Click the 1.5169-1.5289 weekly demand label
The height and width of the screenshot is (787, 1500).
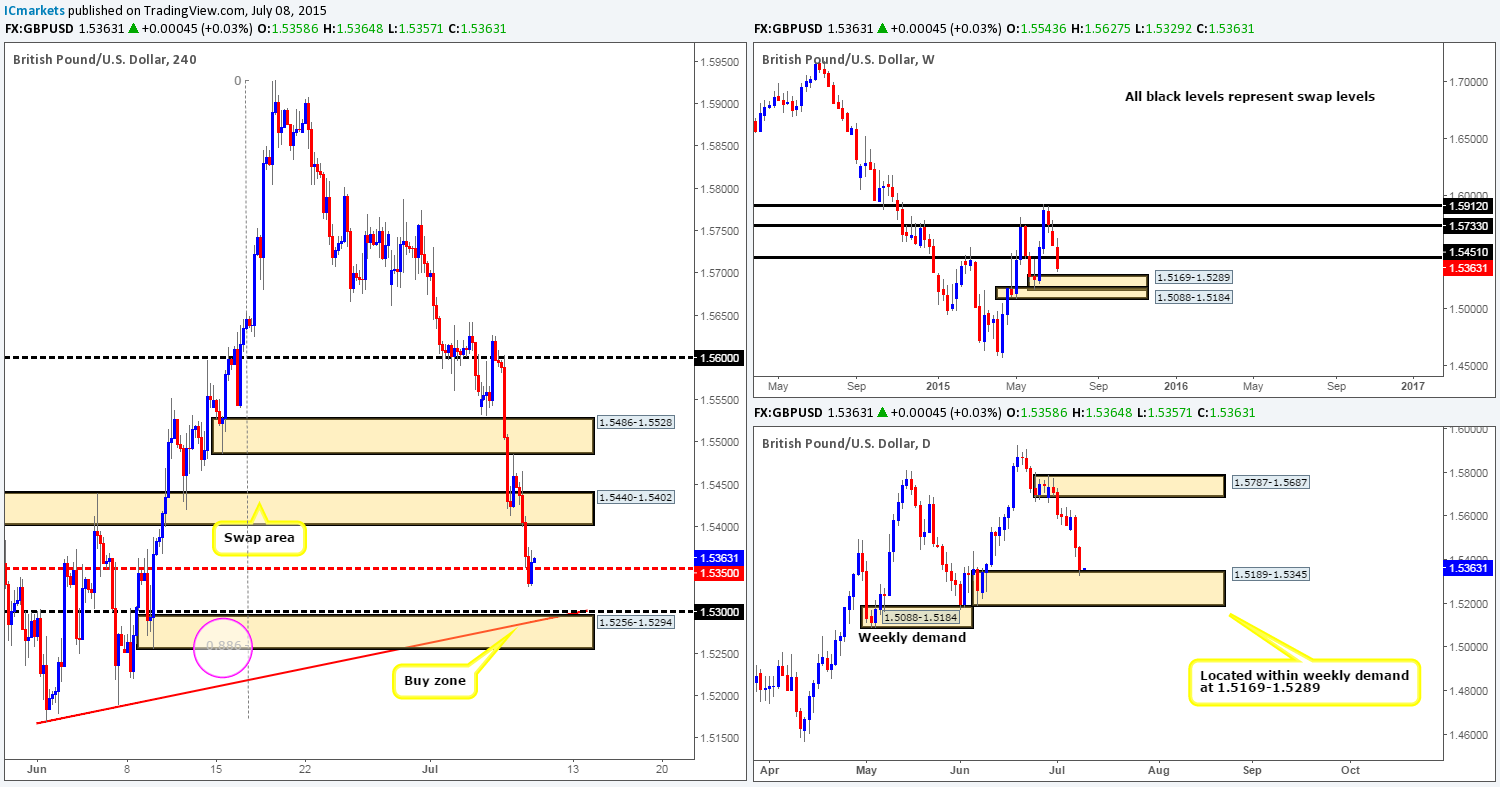pyautogui.click(x=1193, y=277)
